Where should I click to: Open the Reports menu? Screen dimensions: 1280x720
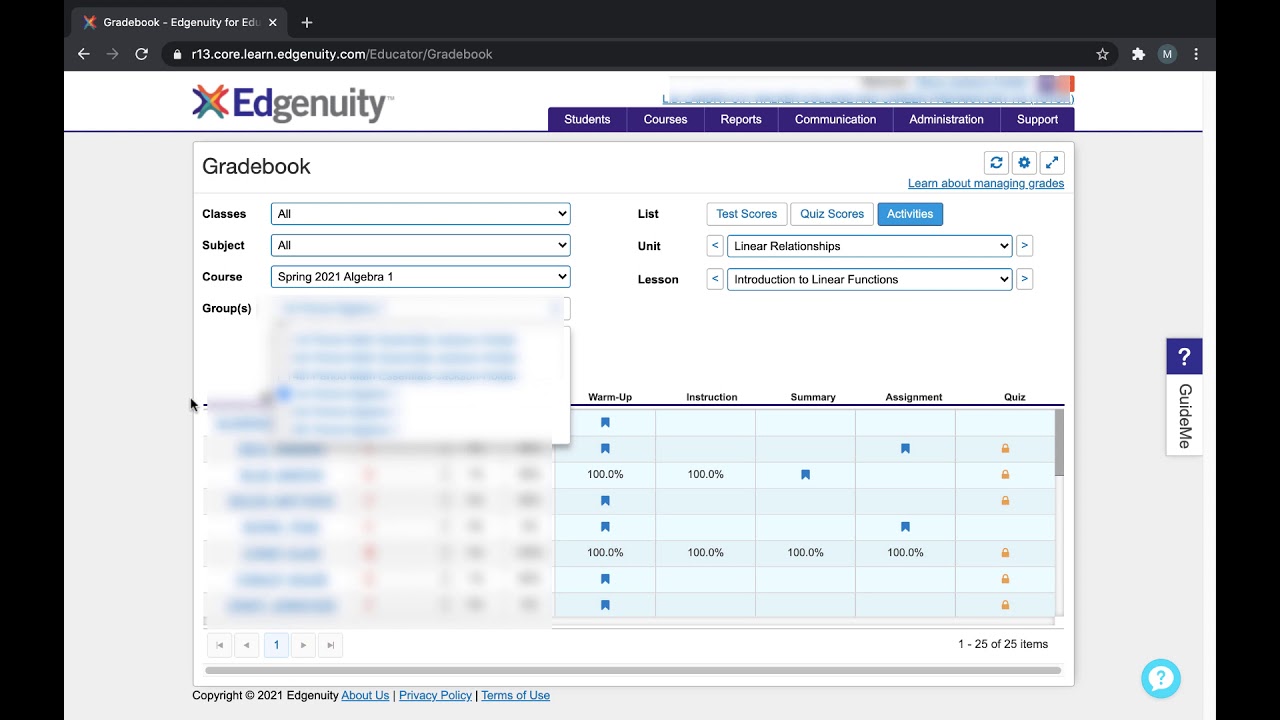coord(741,119)
